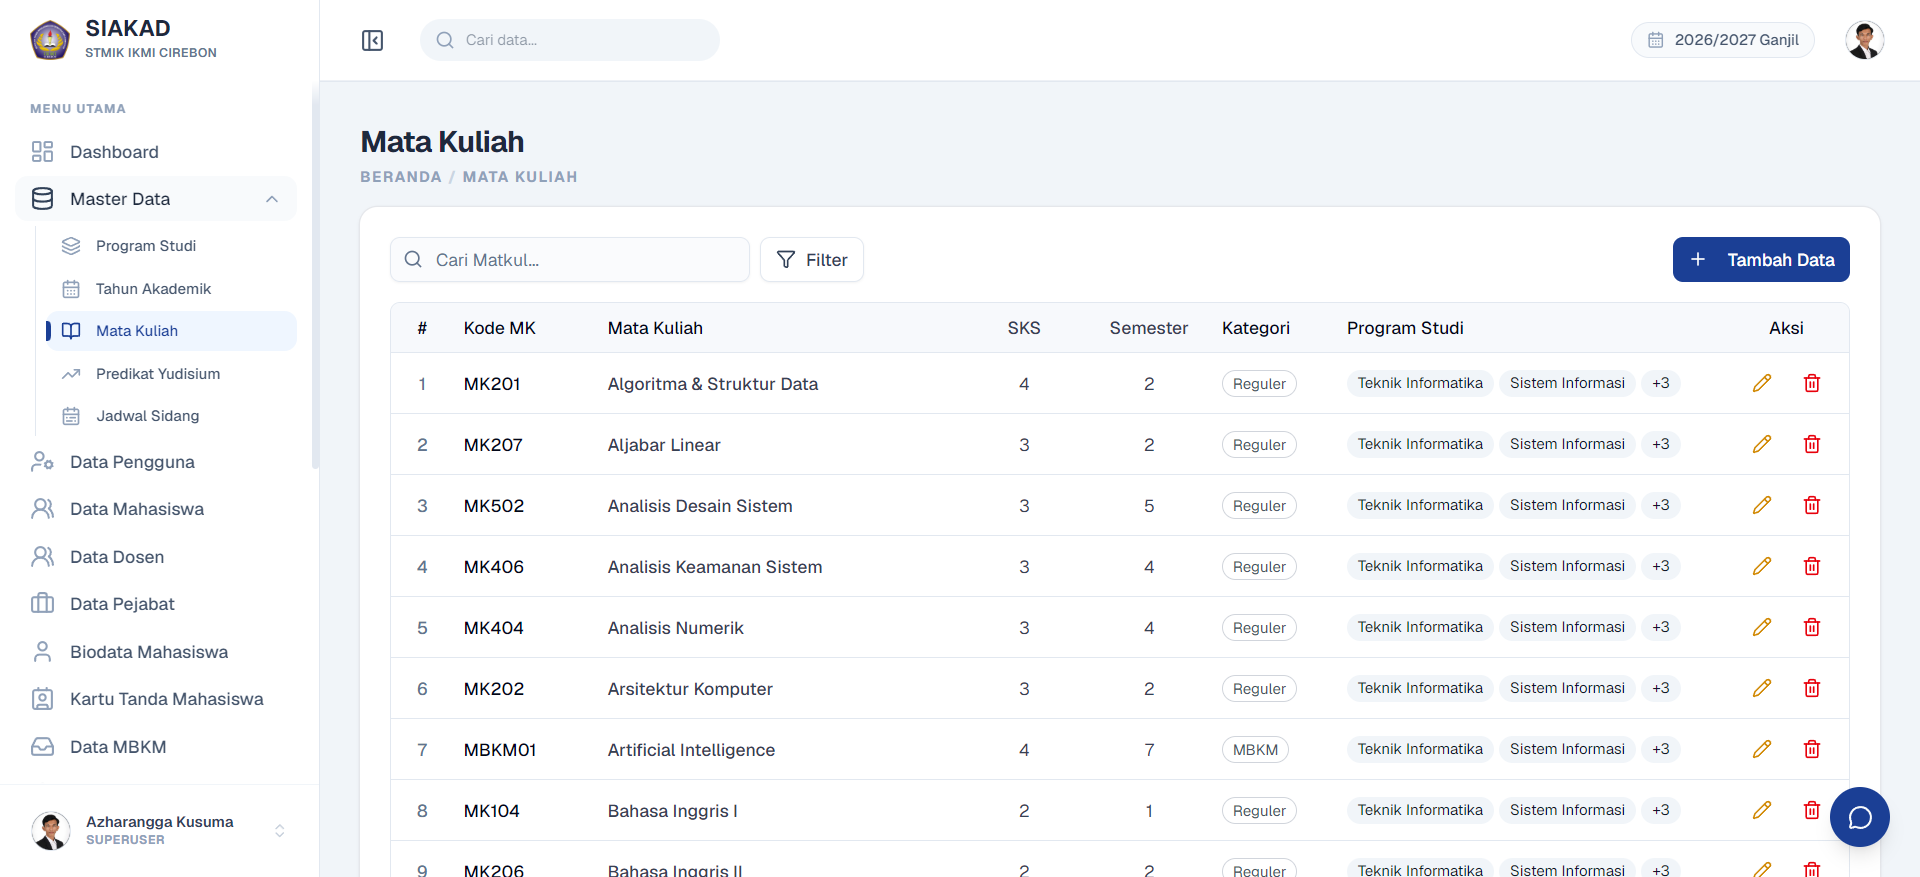
Task: Show +3 more programs for MK207
Action: [1661, 444]
